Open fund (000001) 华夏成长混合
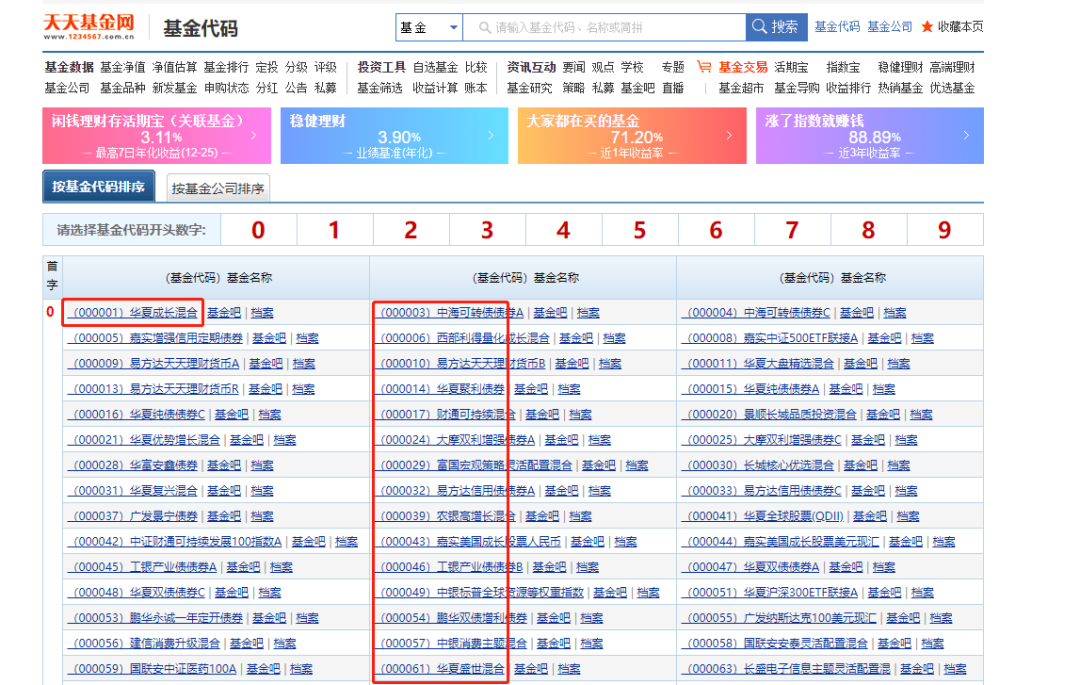This screenshot has width=1080, height=685. [135, 313]
